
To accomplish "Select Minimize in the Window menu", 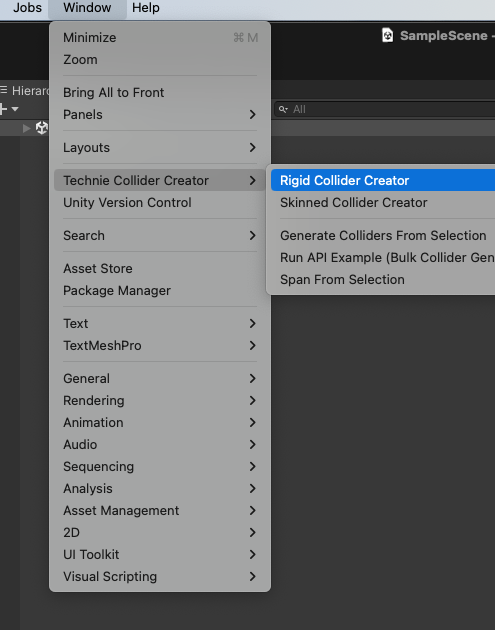I will pos(160,37).
